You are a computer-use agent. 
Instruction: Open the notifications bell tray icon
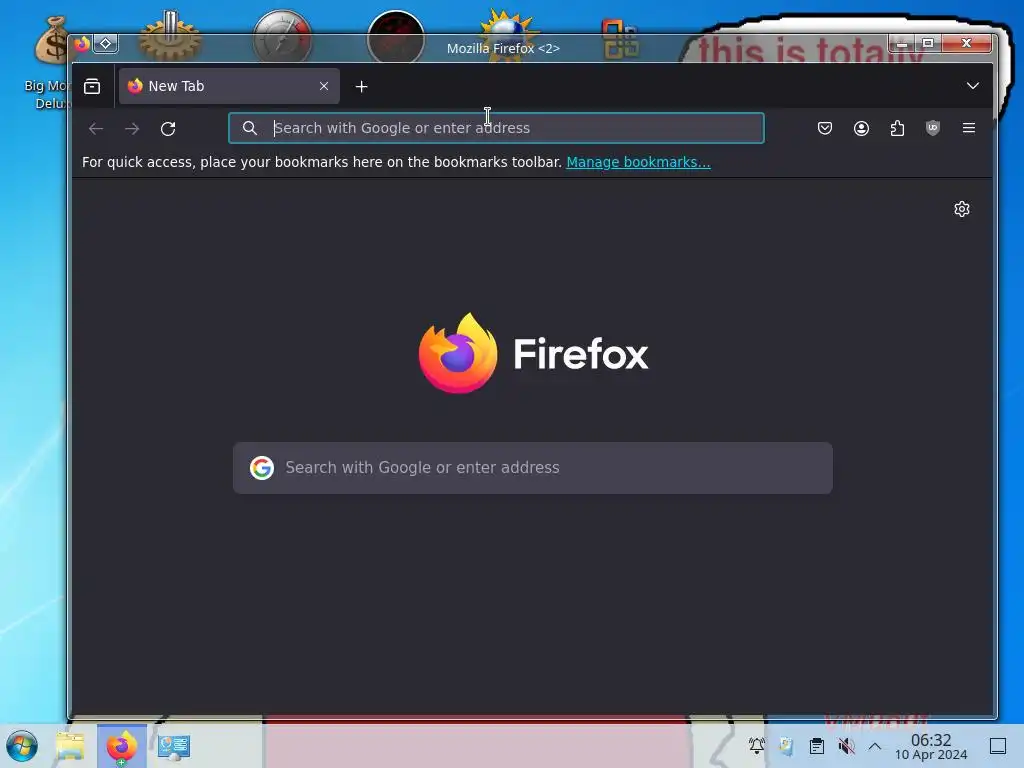point(756,746)
